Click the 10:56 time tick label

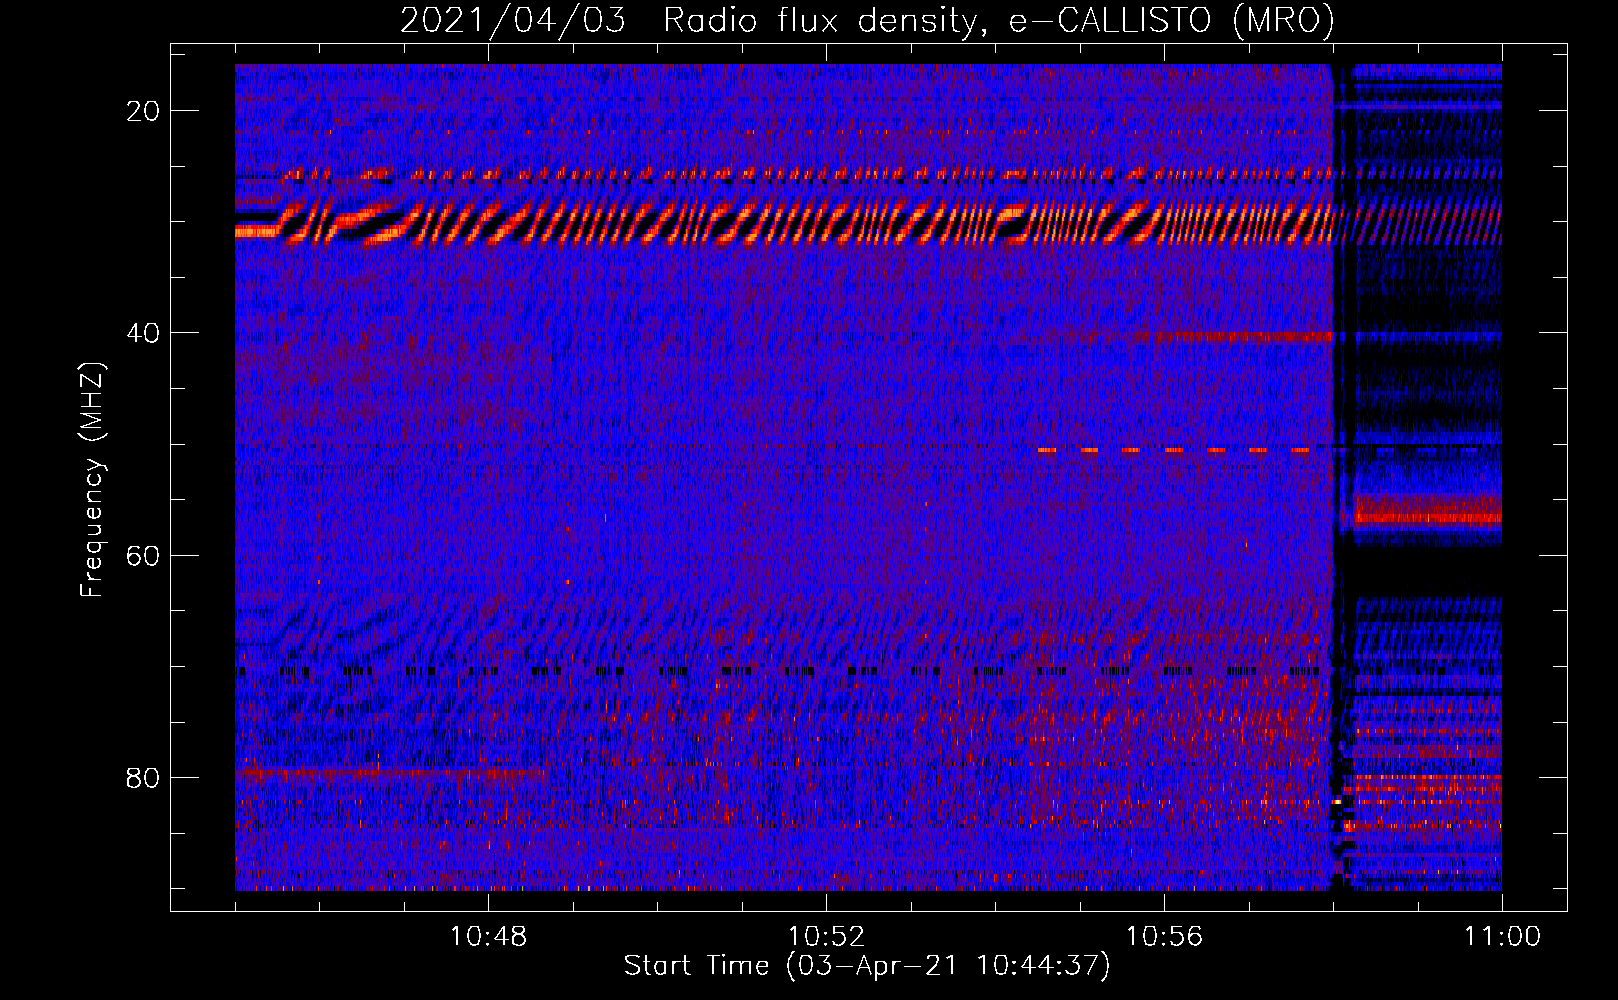(x=1164, y=937)
